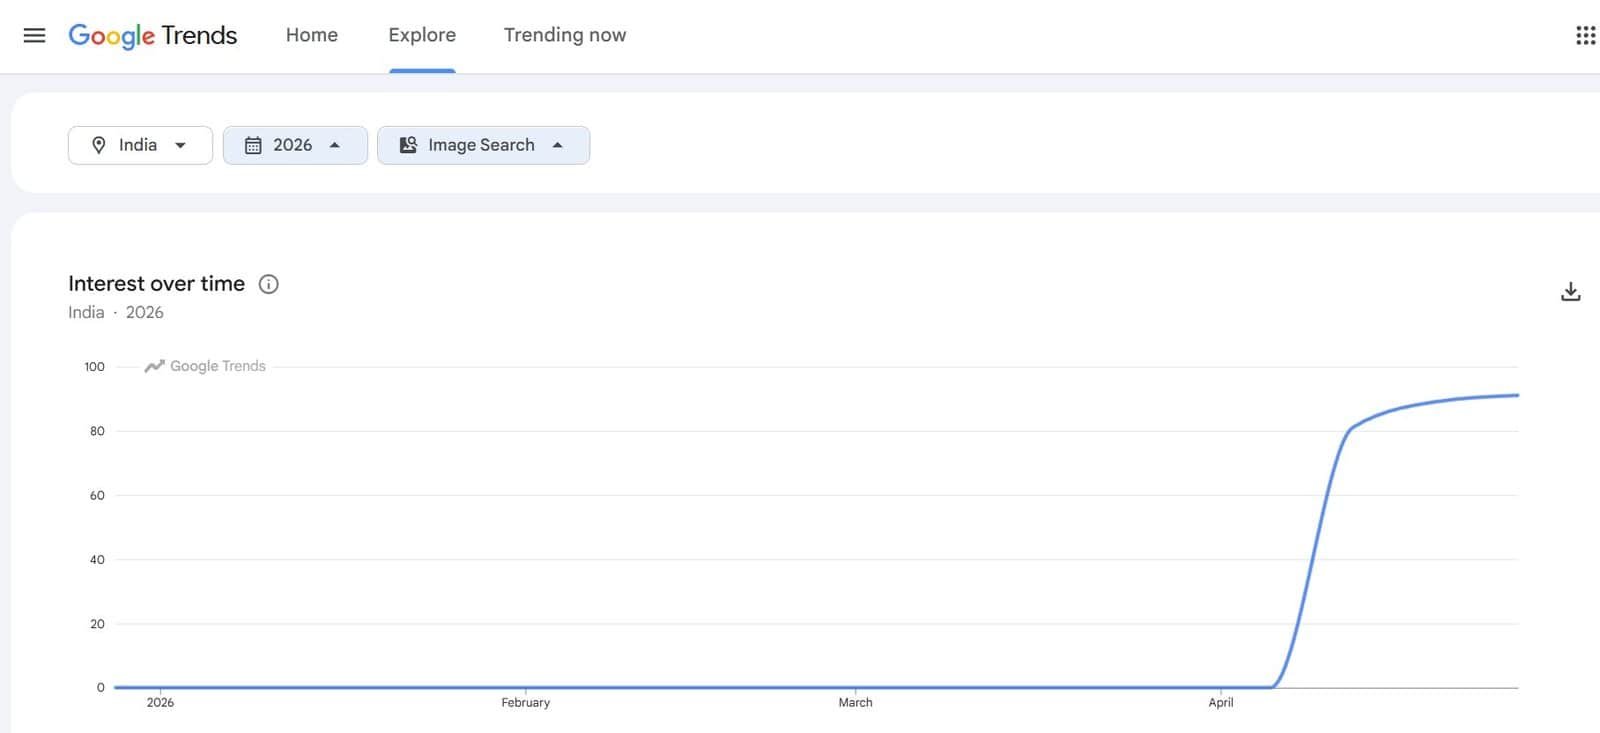Open the hamburger main menu

click(34, 35)
